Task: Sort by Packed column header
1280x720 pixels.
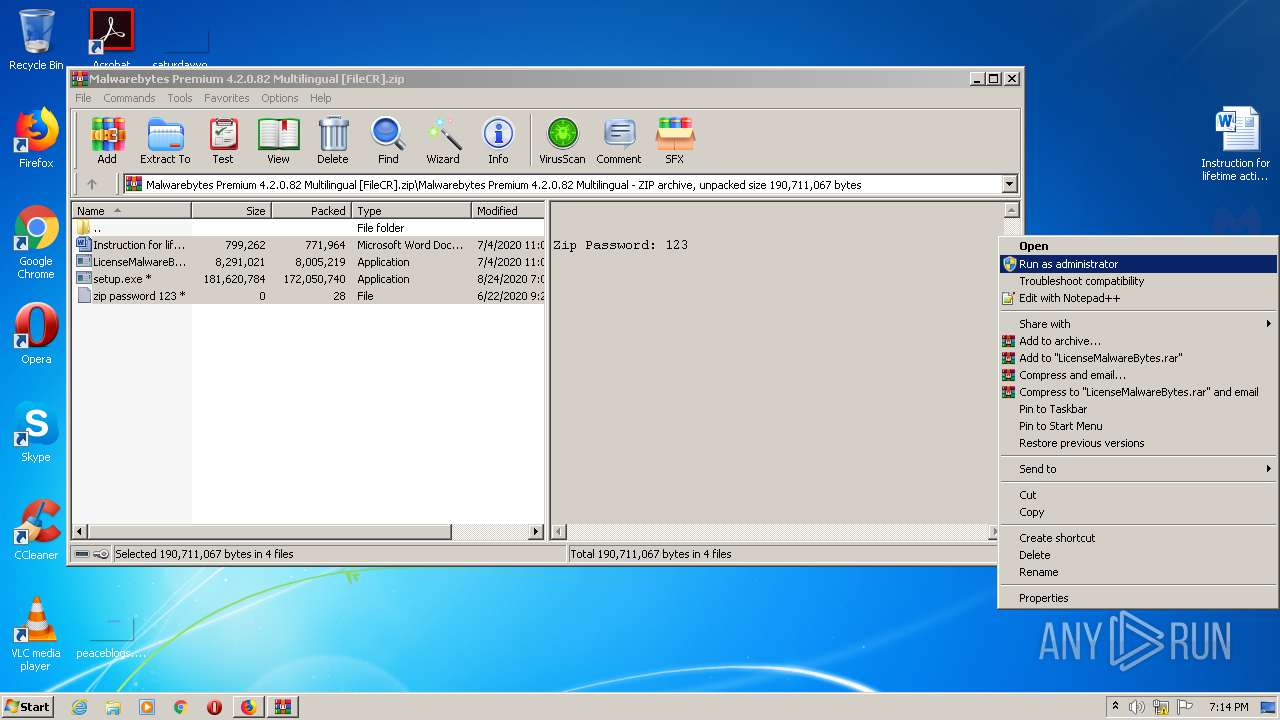Action: click(311, 211)
